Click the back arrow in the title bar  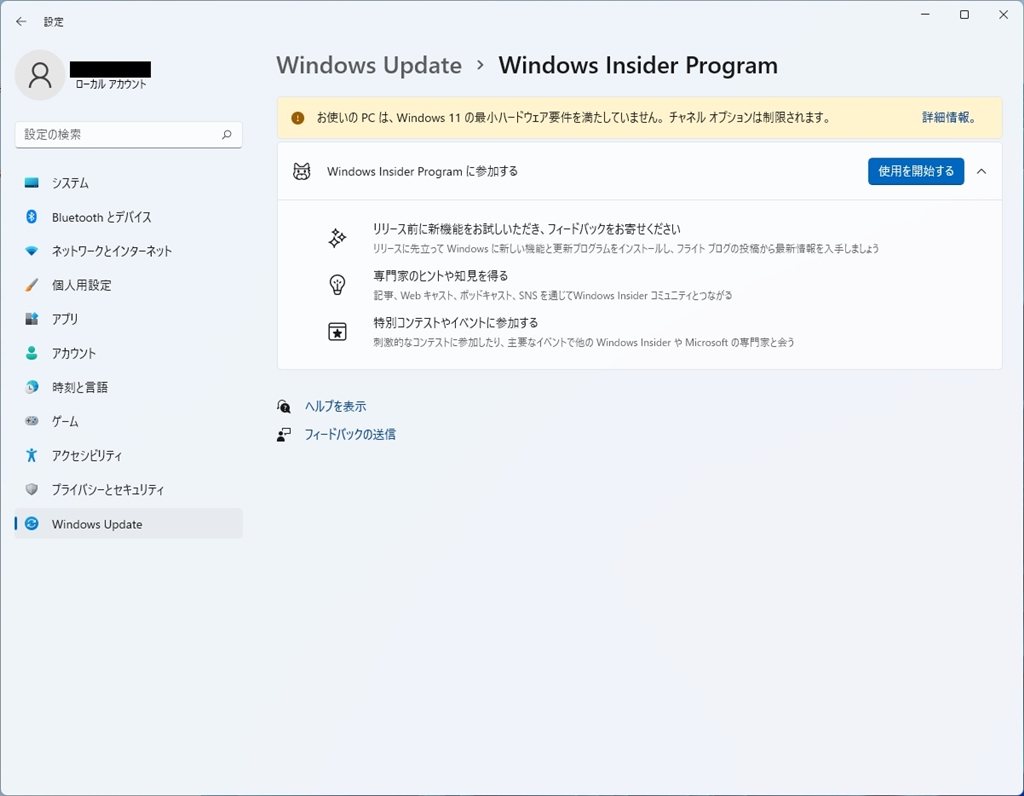[21, 22]
